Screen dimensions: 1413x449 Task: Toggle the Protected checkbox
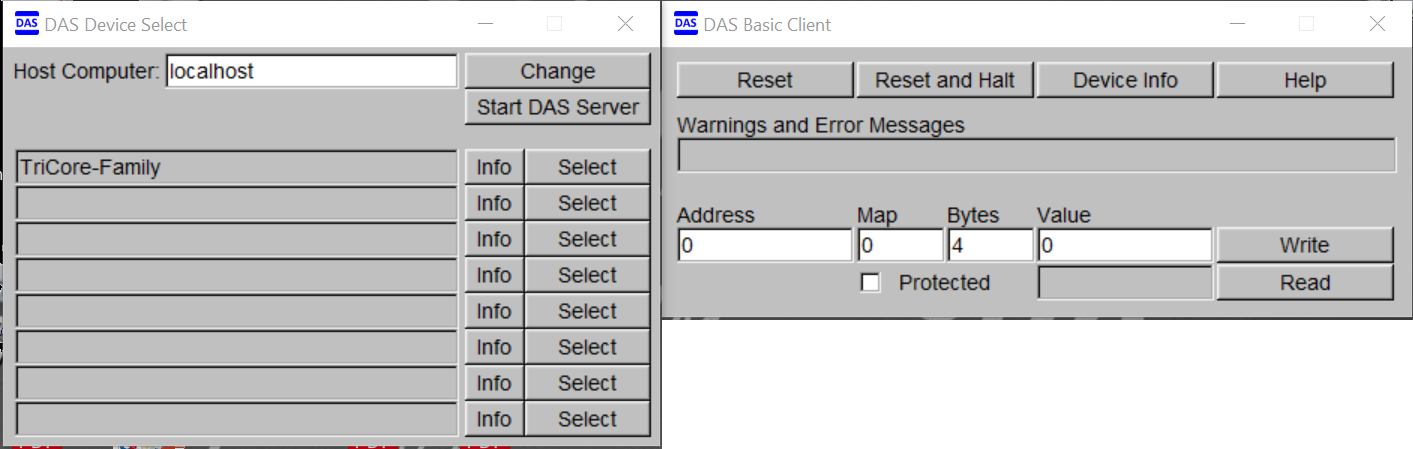pos(871,283)
